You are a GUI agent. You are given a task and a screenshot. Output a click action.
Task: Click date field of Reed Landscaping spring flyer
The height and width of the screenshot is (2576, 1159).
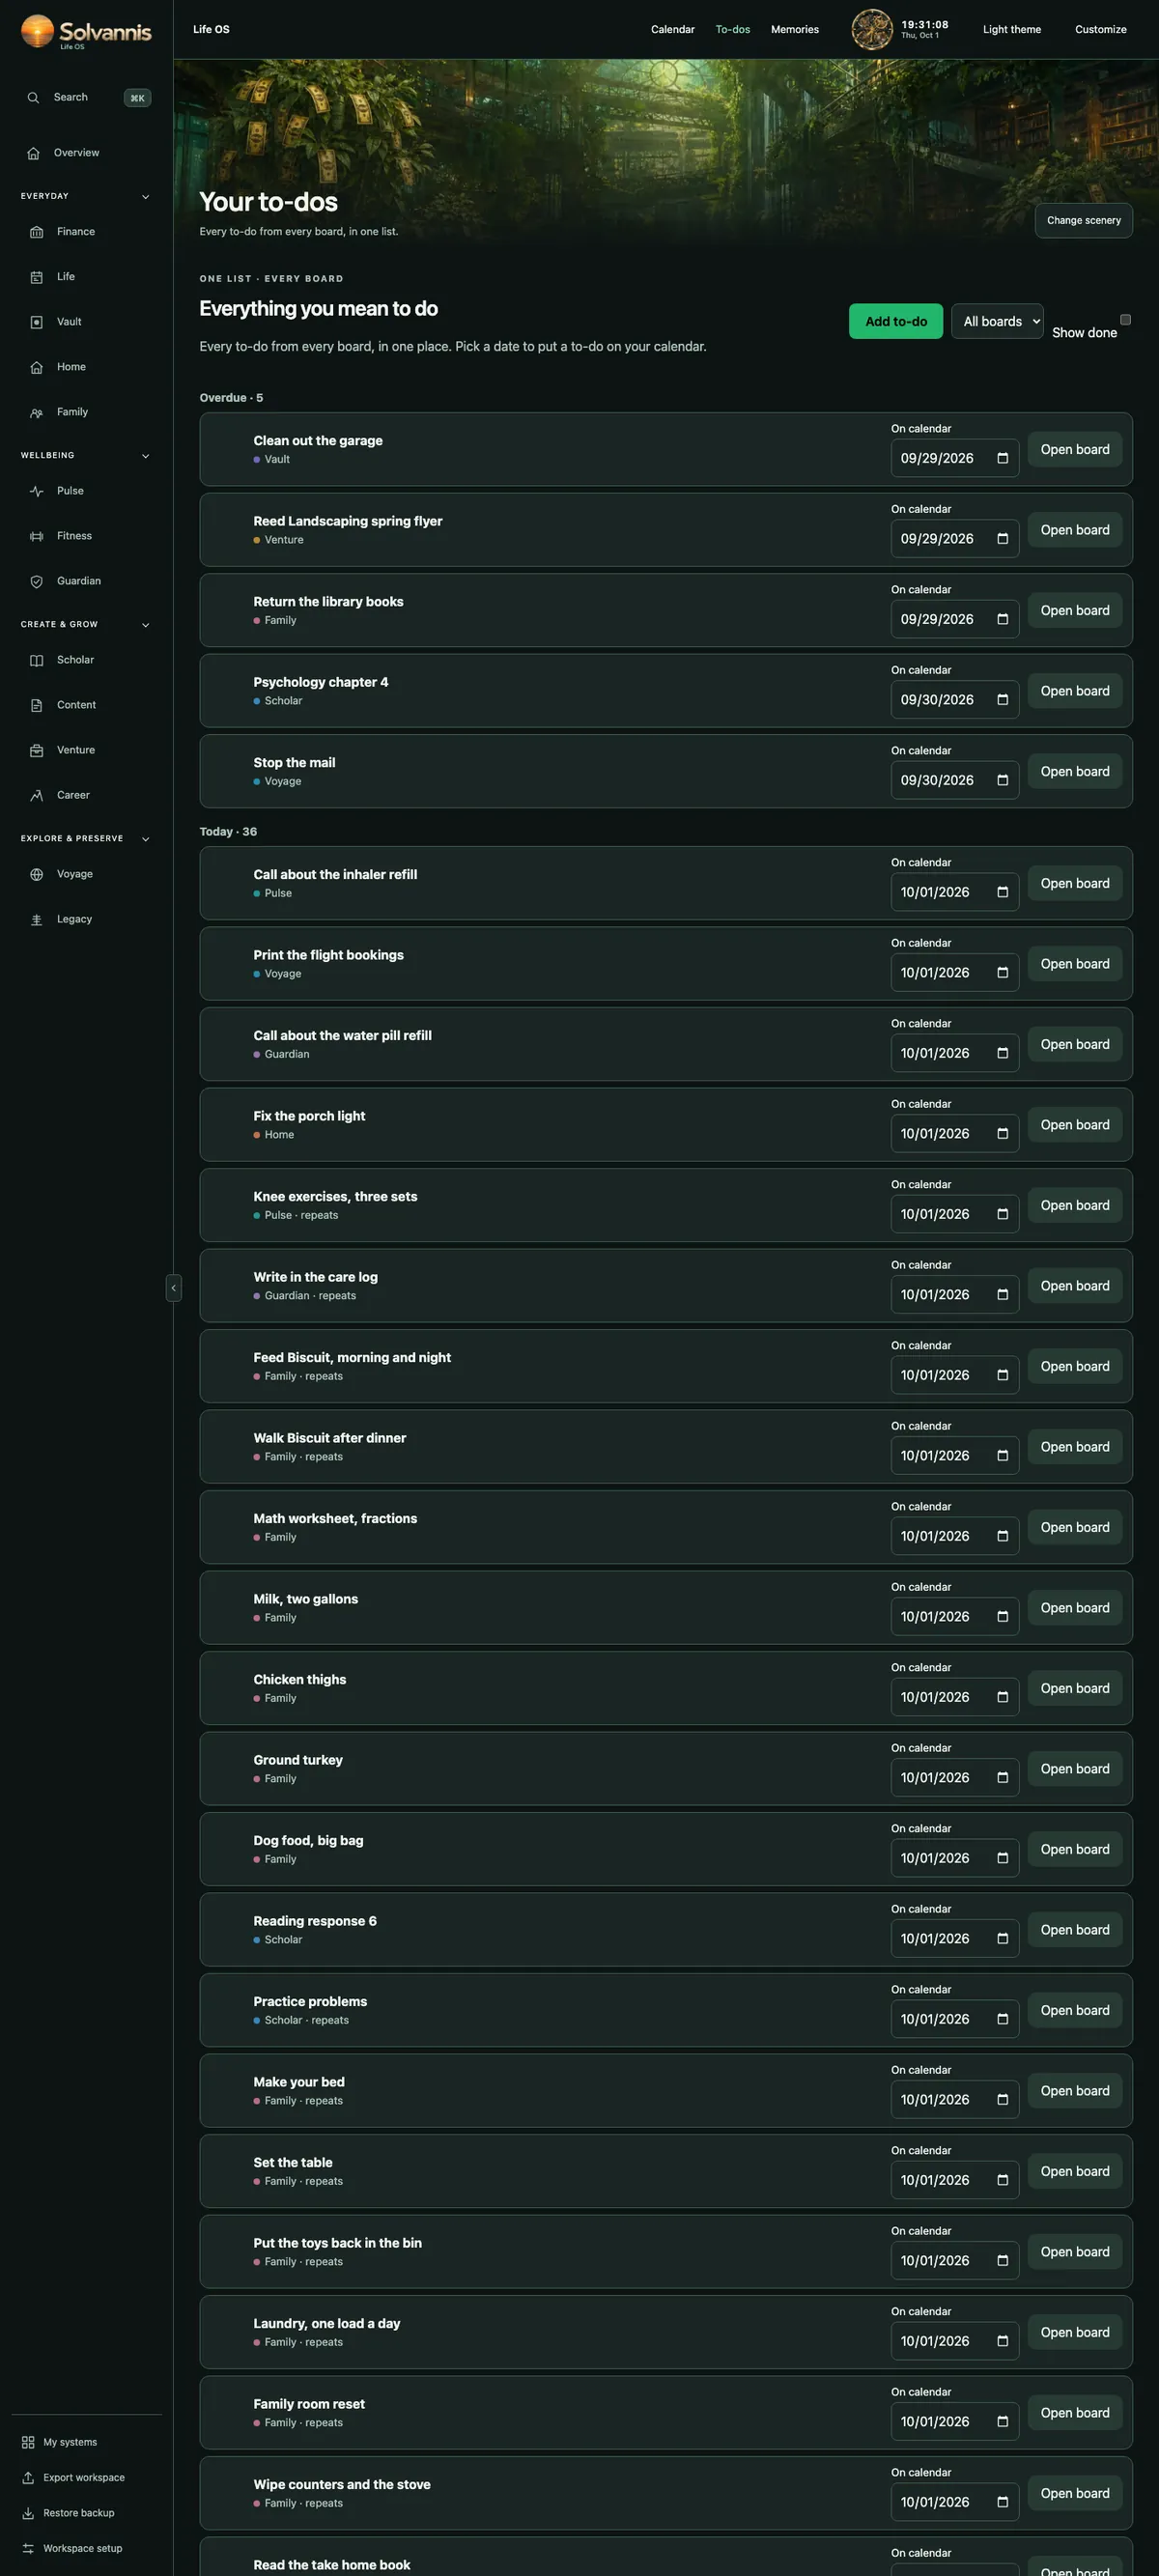(x=954, y=539)
